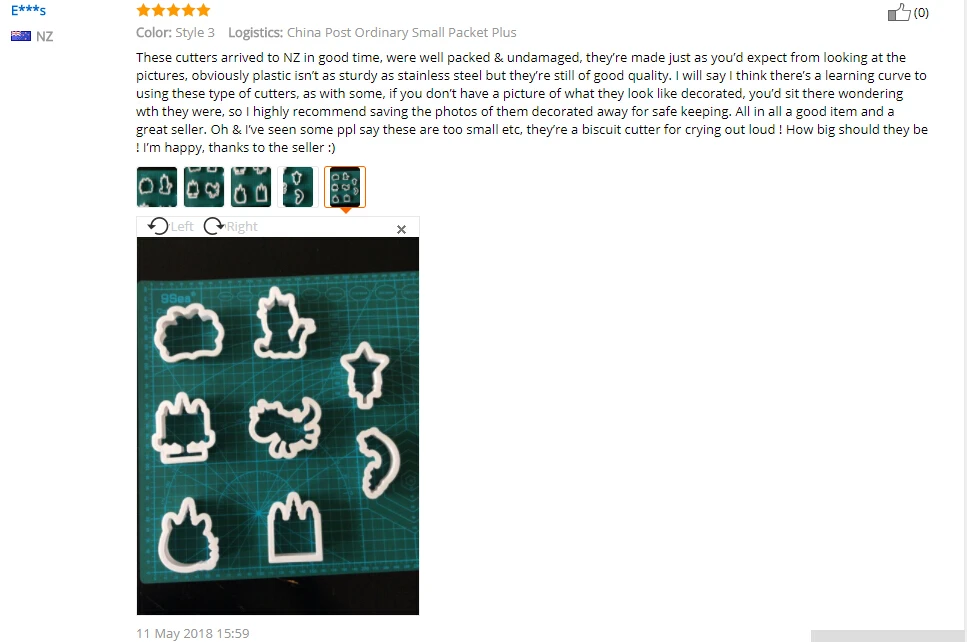This screenshot has width=967, height=642.
Task: Click the "Right" rotate label
Action: click(242, 226)
